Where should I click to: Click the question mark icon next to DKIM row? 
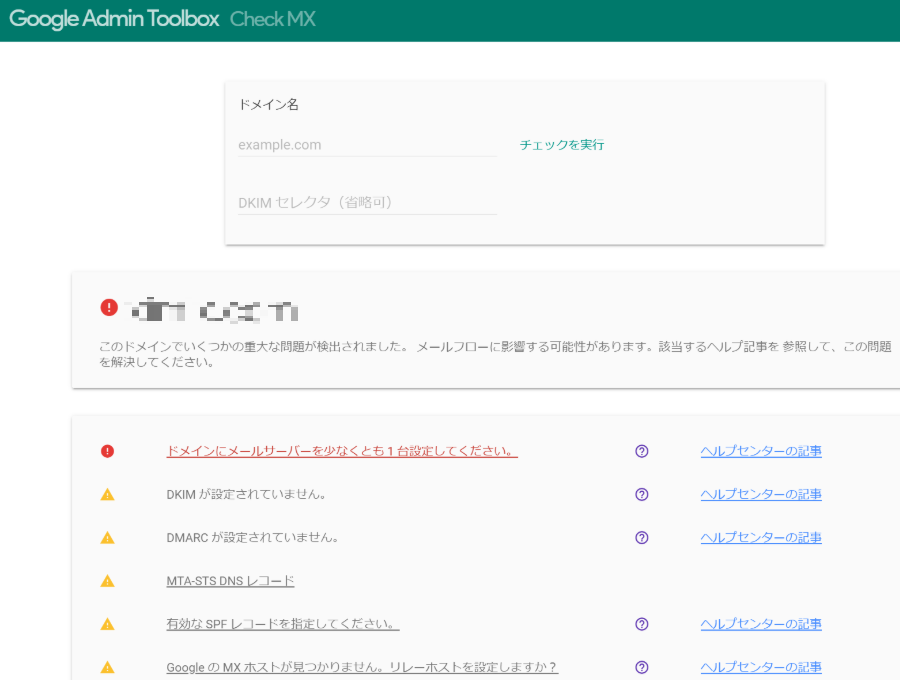(641, 494)
